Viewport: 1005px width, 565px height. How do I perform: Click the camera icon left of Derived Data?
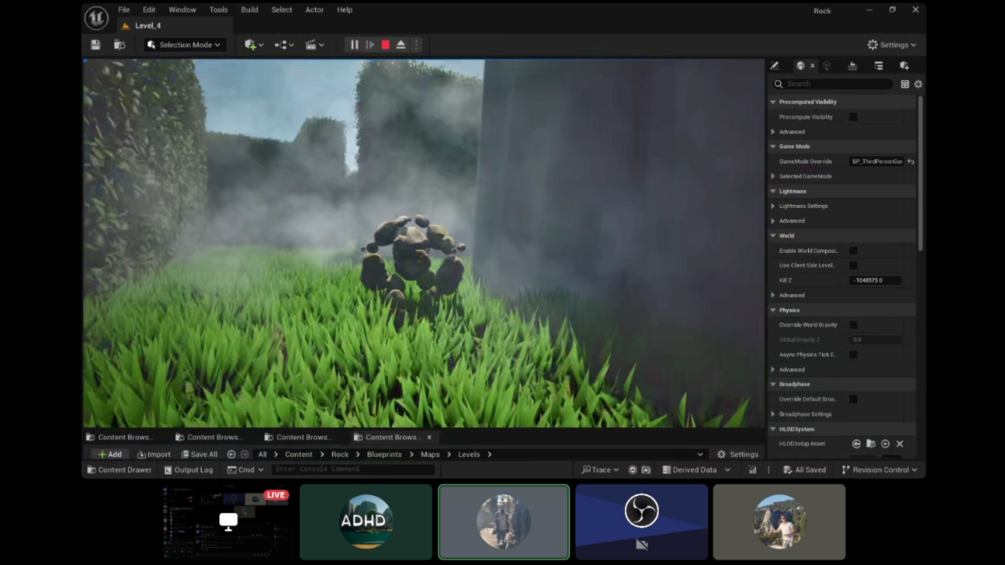coord(646,470)
